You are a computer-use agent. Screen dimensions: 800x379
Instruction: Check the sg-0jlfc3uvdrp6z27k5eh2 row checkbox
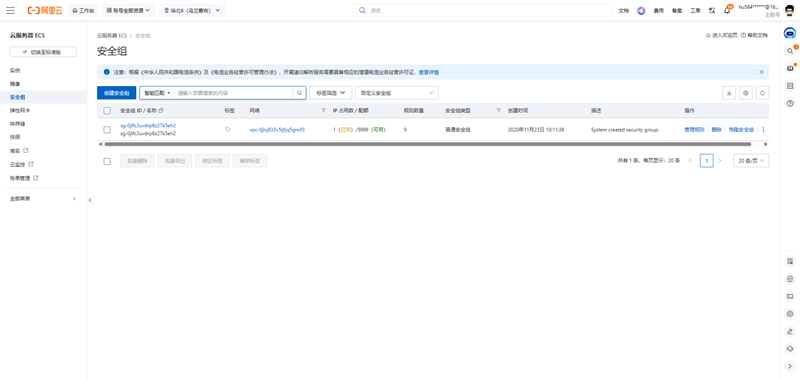(x=107, y=130)
